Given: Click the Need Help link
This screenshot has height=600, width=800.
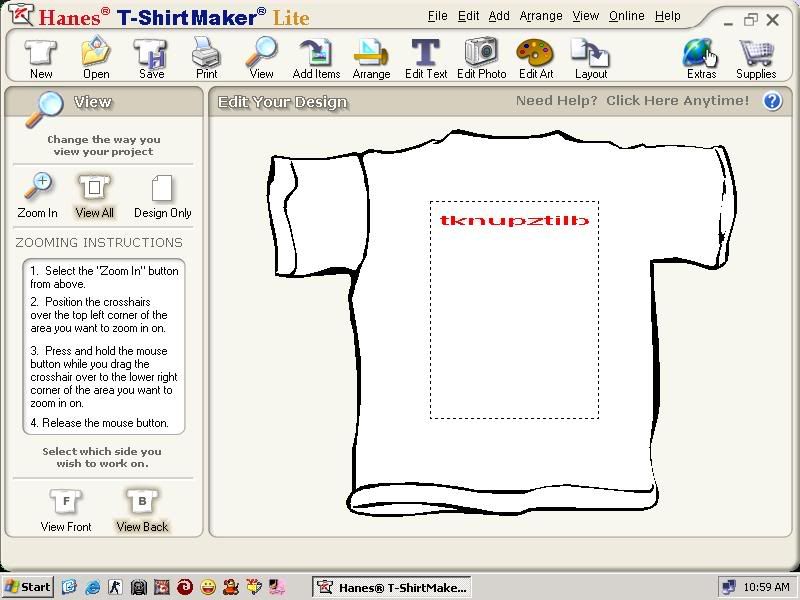Looking at the screenshot, I should point(632,101).
